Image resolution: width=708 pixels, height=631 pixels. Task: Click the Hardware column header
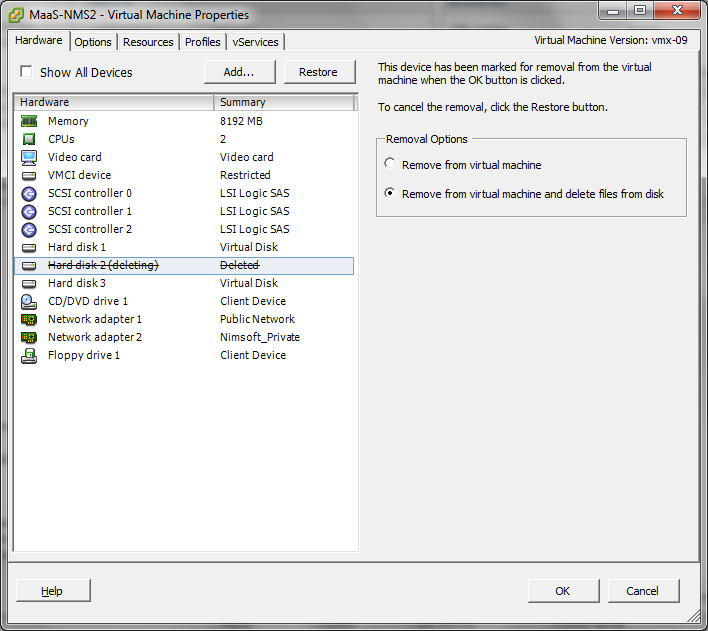(114, 103)
